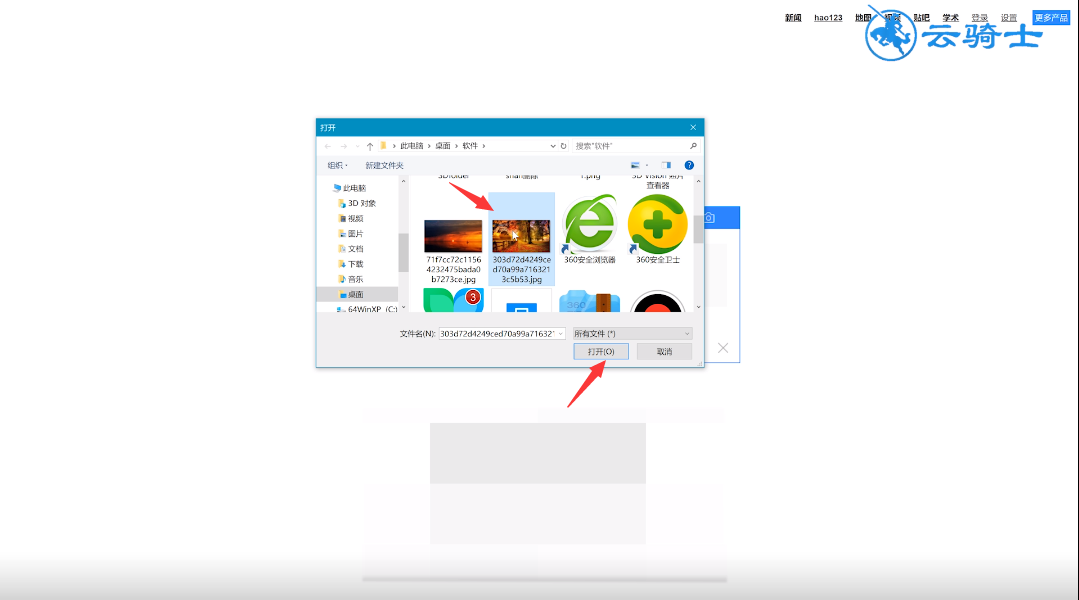Select the blue 360 folder icon in bottom row
1079x600 pixels.
[x=590, y=301]
